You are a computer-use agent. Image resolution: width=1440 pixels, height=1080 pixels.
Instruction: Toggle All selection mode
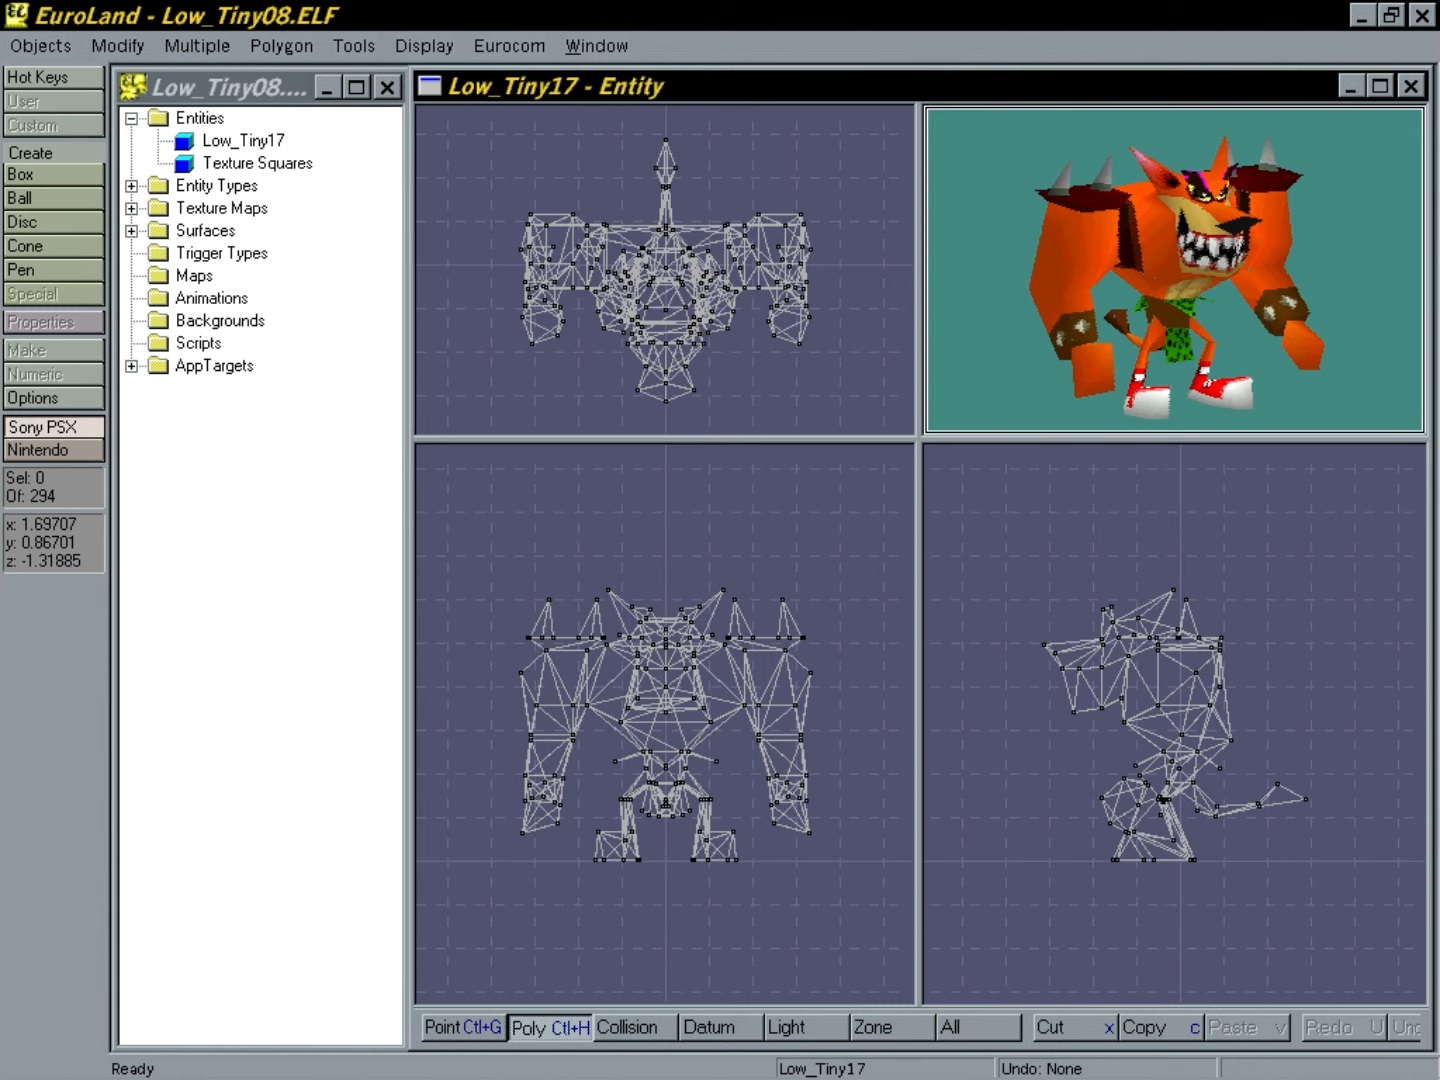[x=978, y=1027]
